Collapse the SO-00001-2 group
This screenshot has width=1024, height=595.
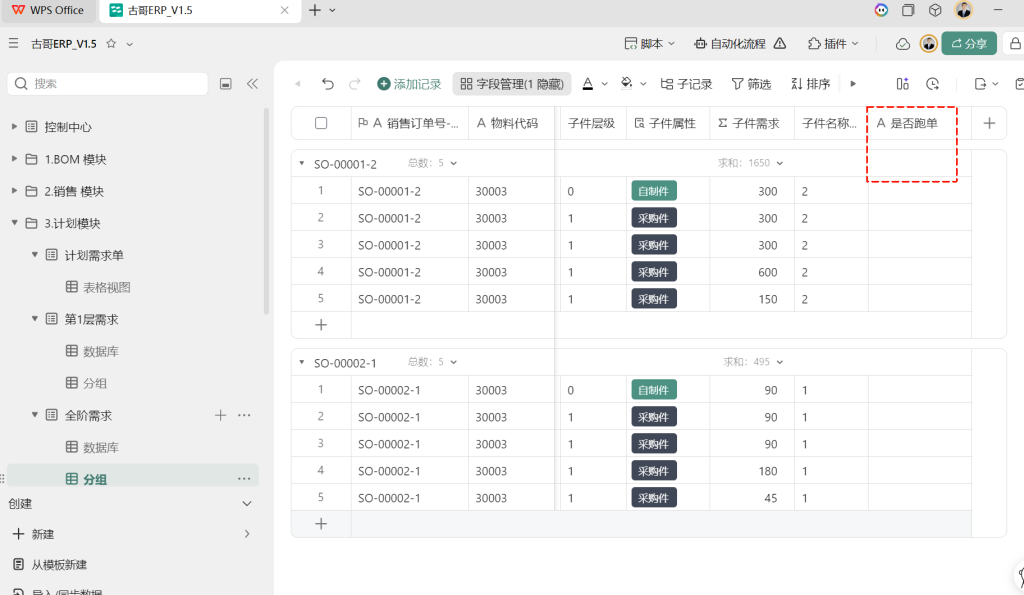click(x=302, y=163)
